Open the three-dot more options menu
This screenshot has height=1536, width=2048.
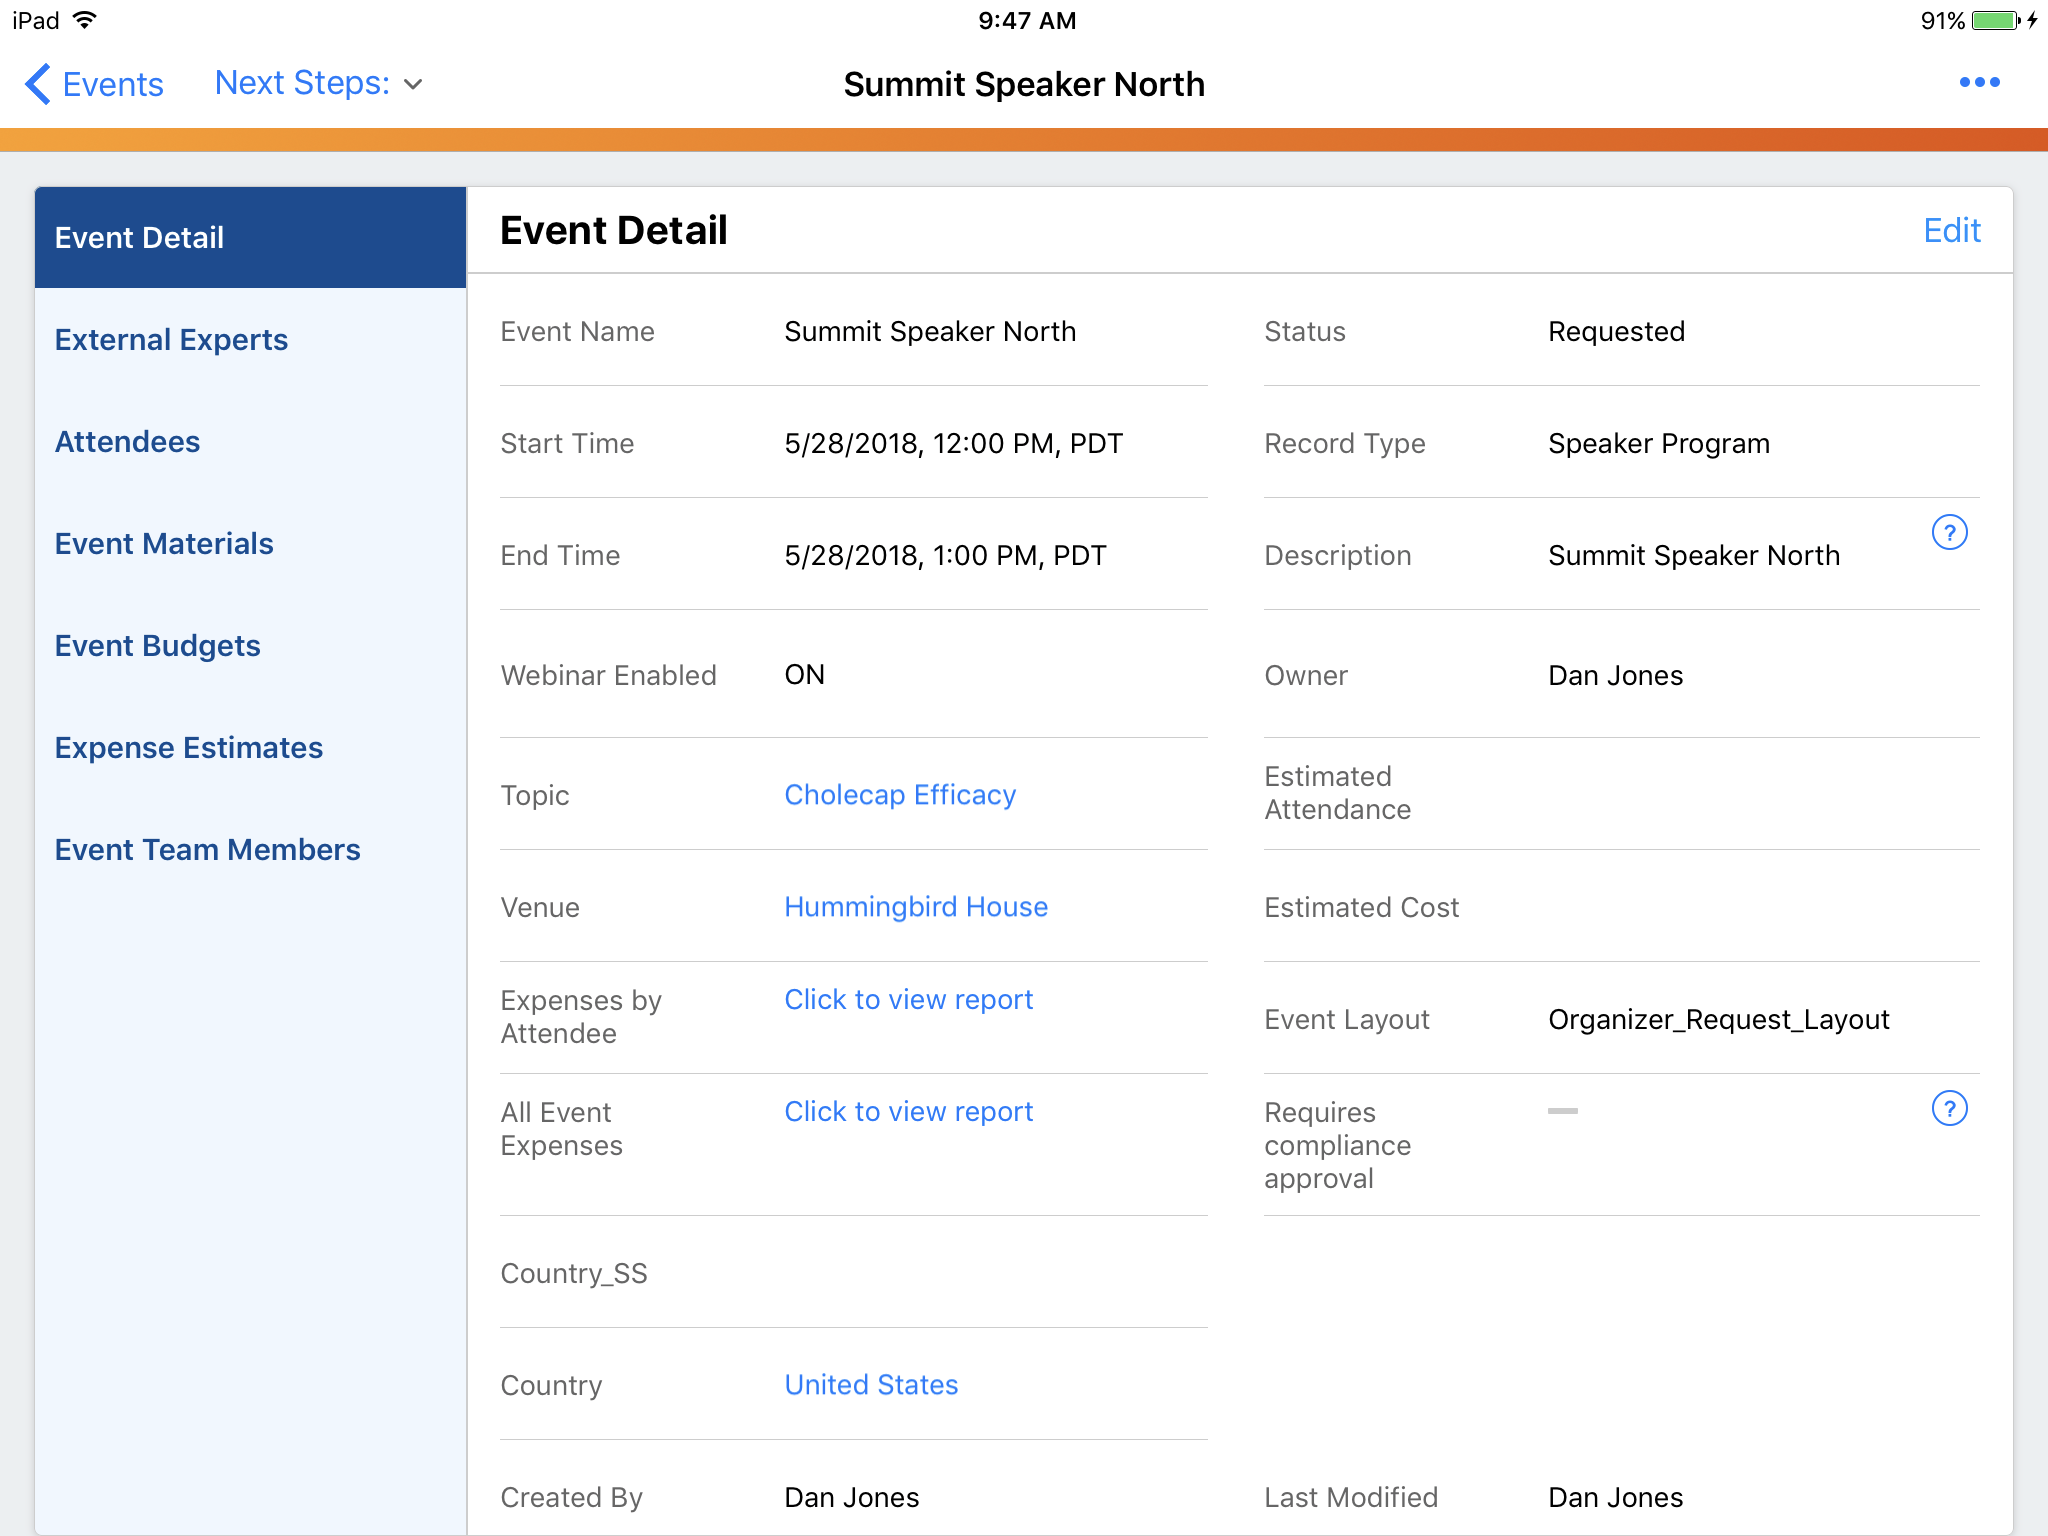[x=1978, y=83]
